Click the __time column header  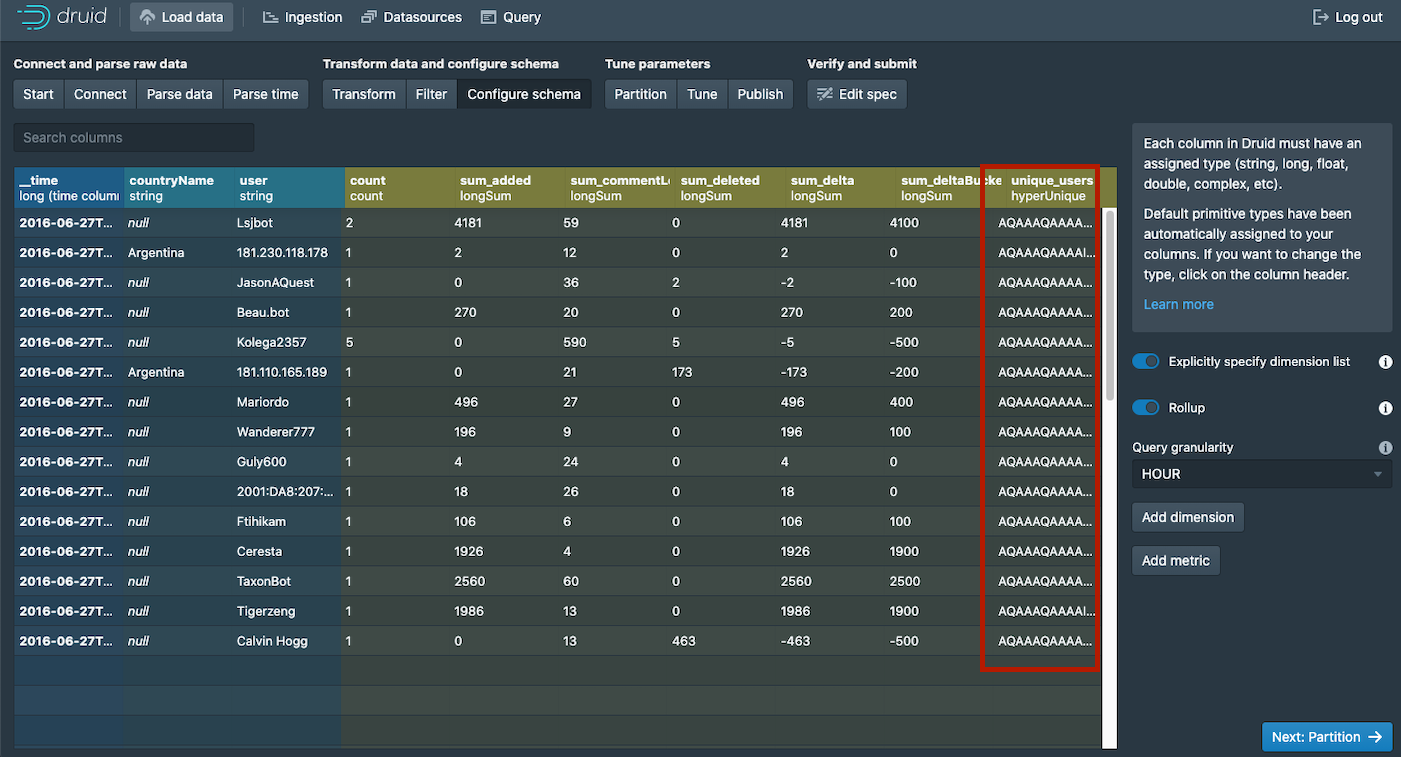click(69, 188)
